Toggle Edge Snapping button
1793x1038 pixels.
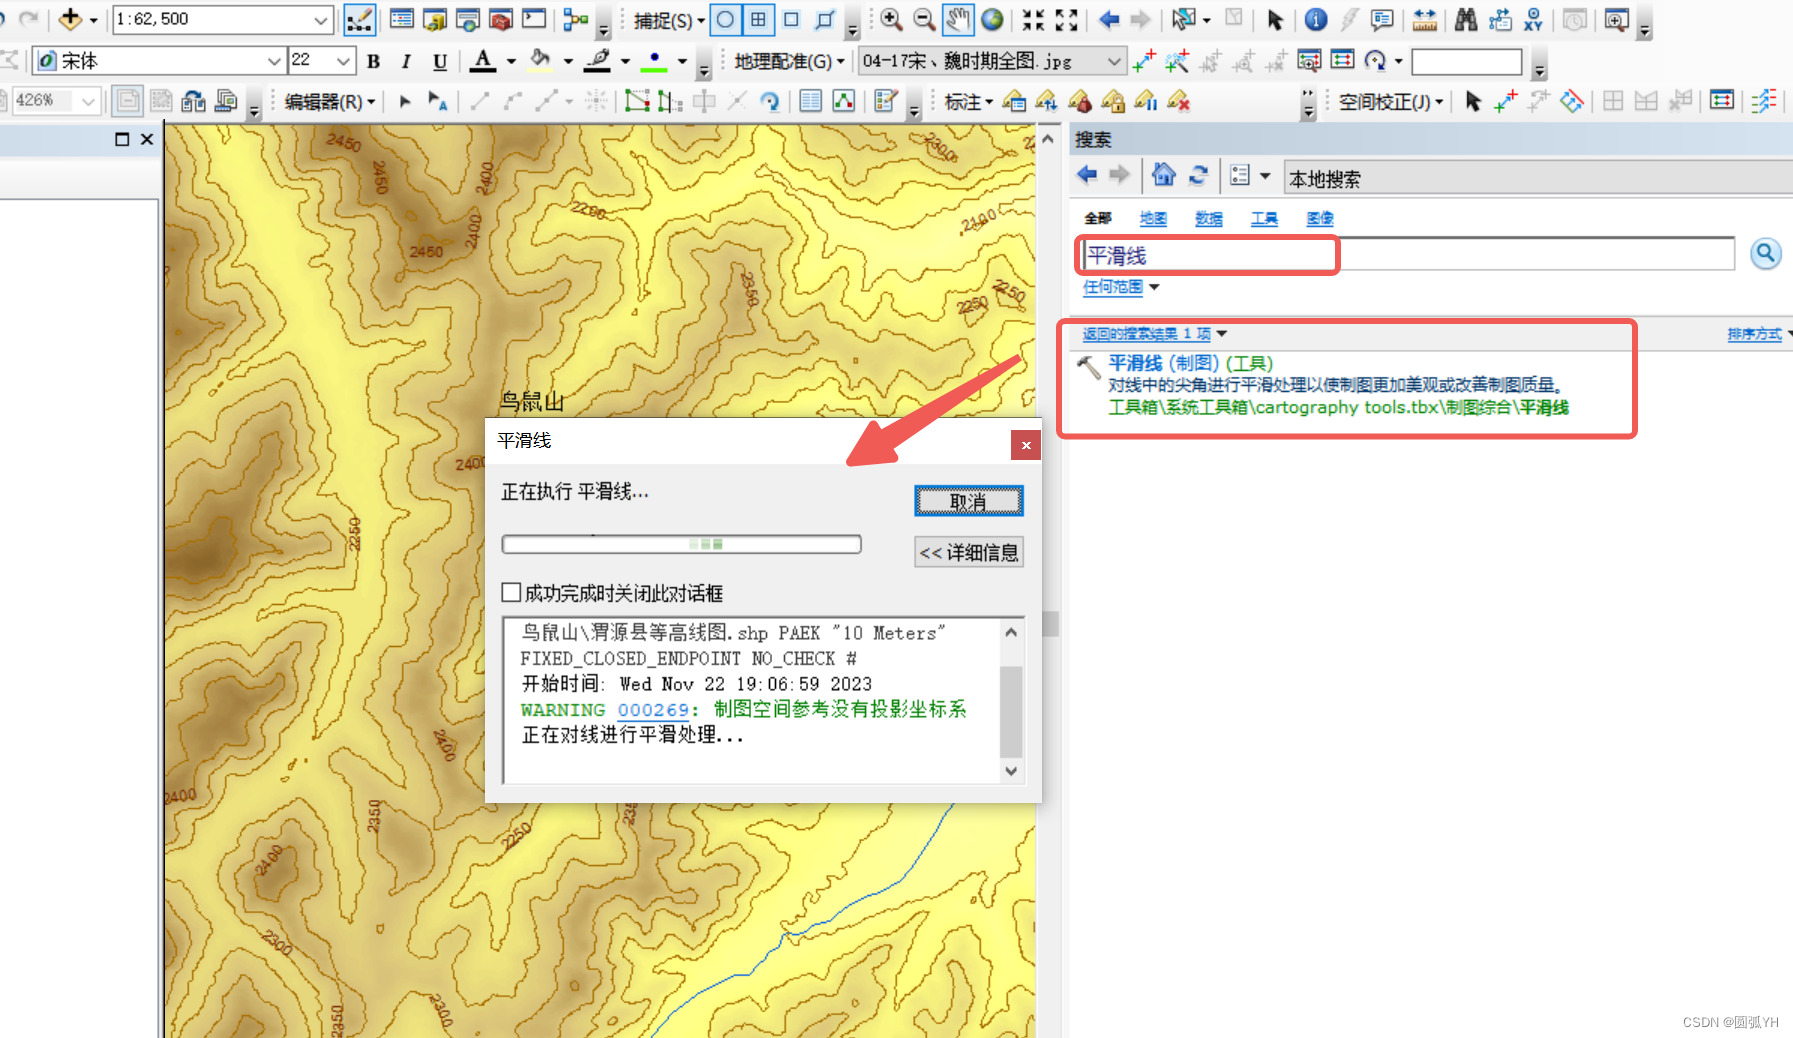tap(825, 19)
